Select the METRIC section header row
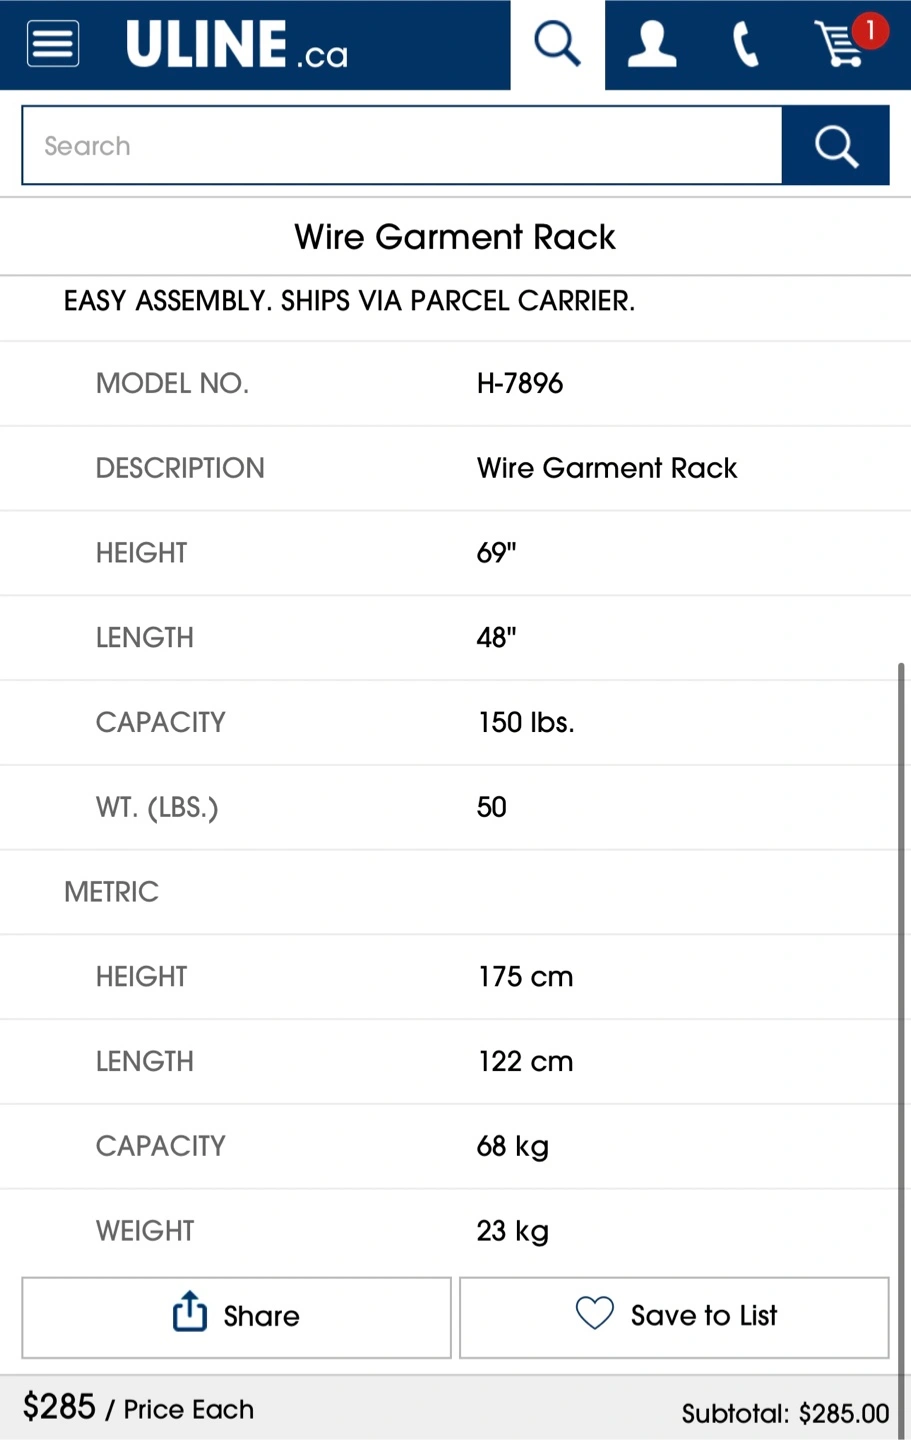The image size is (911, 1440). pyautogui.click(x=455, y=892)
